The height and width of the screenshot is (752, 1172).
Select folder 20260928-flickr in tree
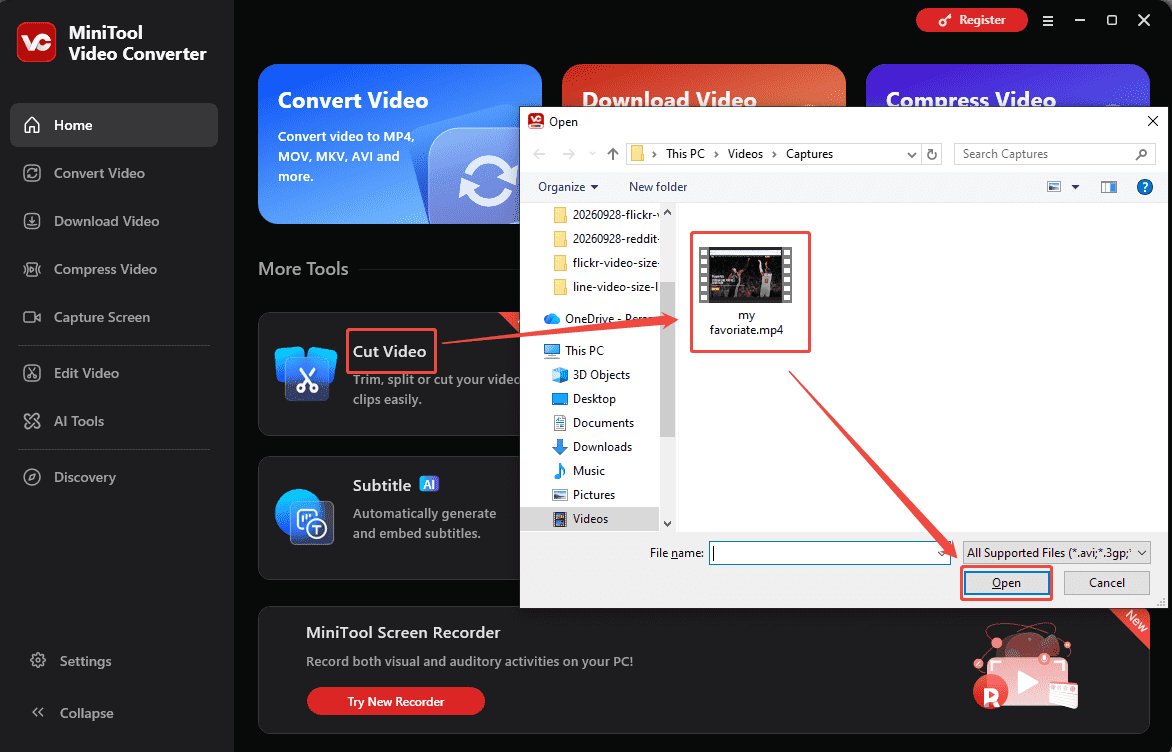(606, 215)
